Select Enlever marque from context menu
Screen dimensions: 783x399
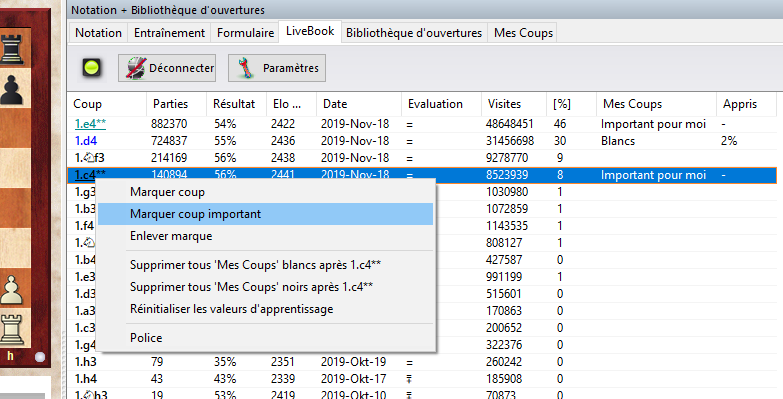click(265, 236)
